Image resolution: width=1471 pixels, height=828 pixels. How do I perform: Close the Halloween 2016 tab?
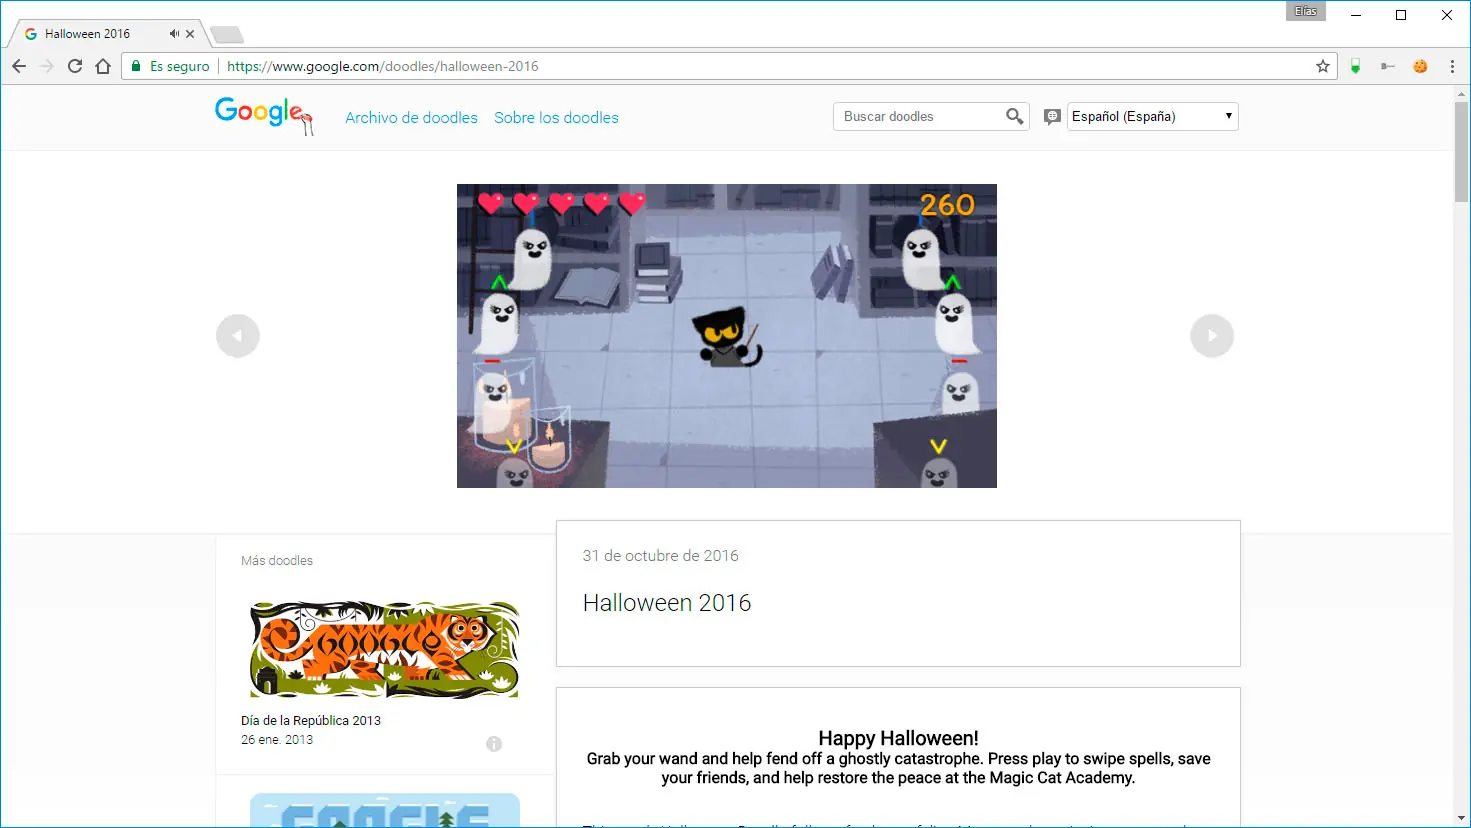[x=190, y=33]
